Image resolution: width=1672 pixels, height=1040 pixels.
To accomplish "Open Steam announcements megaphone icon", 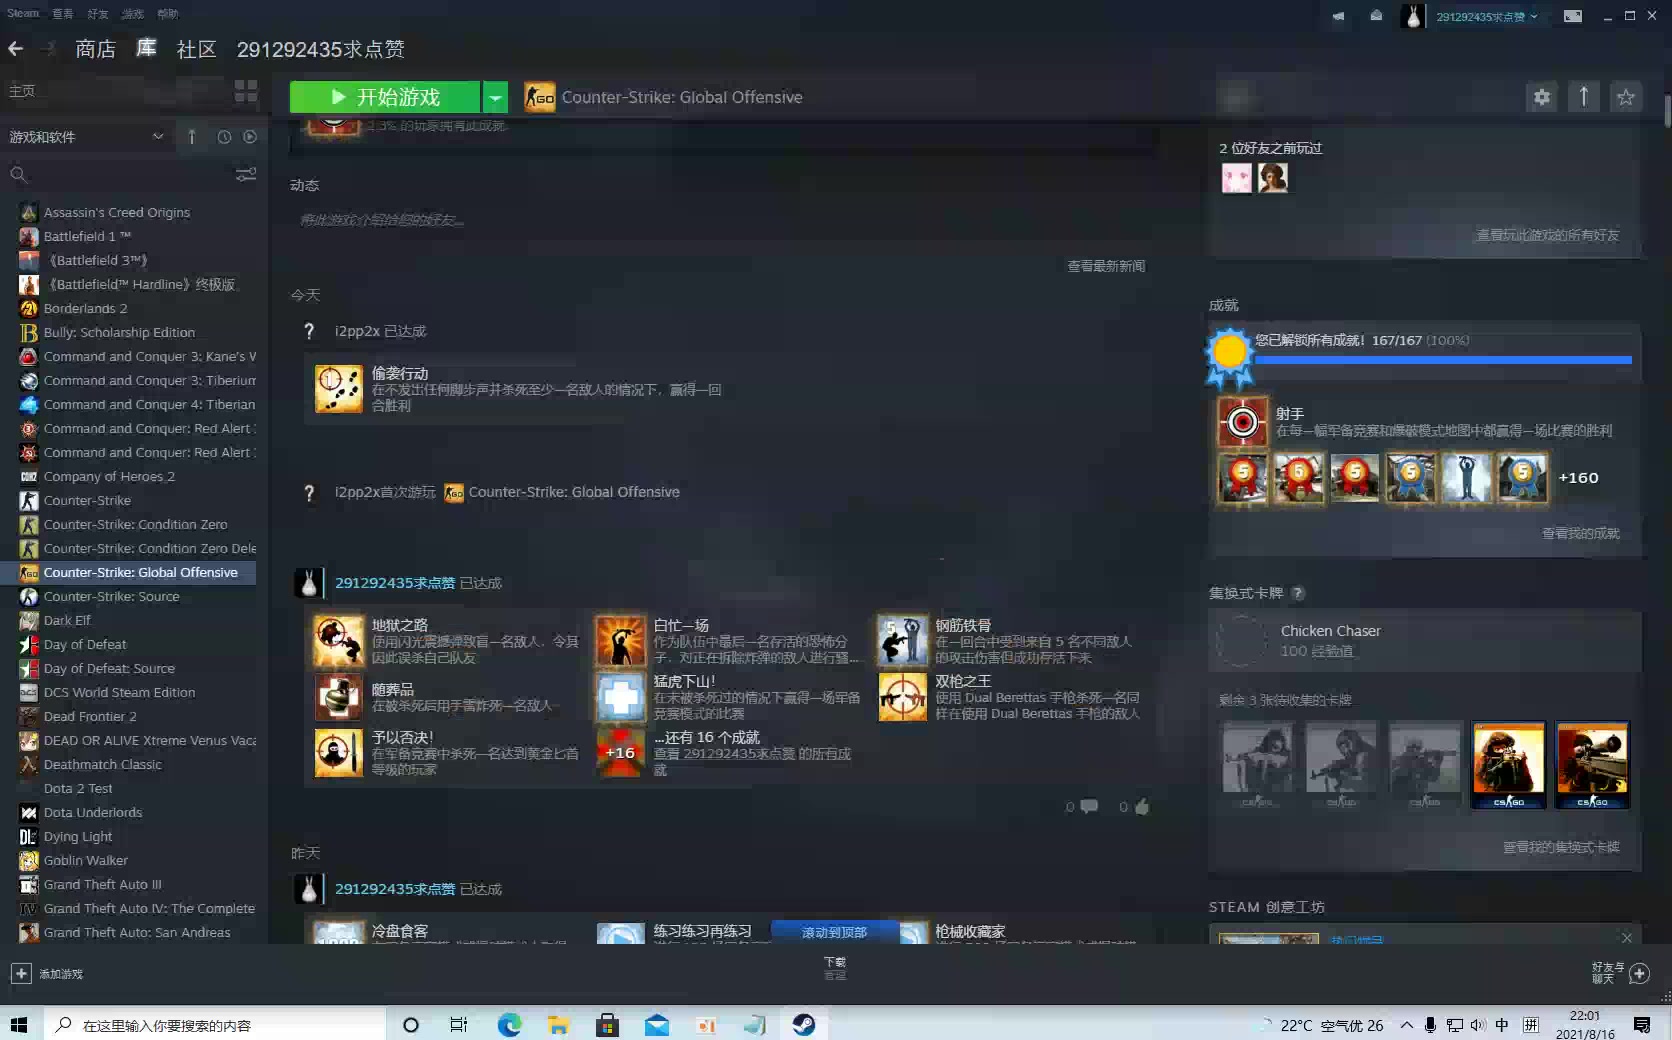I will [x=1338, y=16].
